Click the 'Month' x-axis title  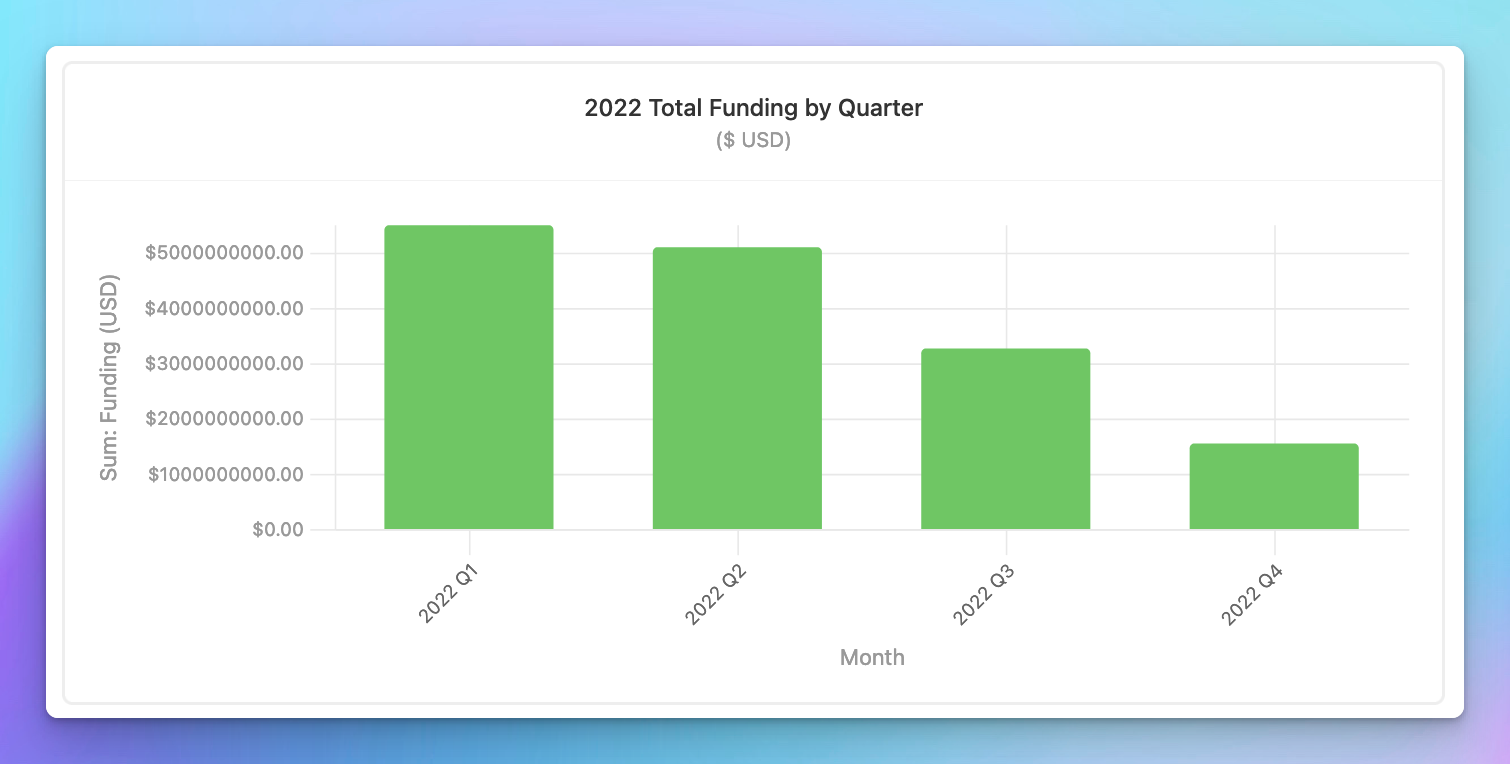[x=872, y=657]
